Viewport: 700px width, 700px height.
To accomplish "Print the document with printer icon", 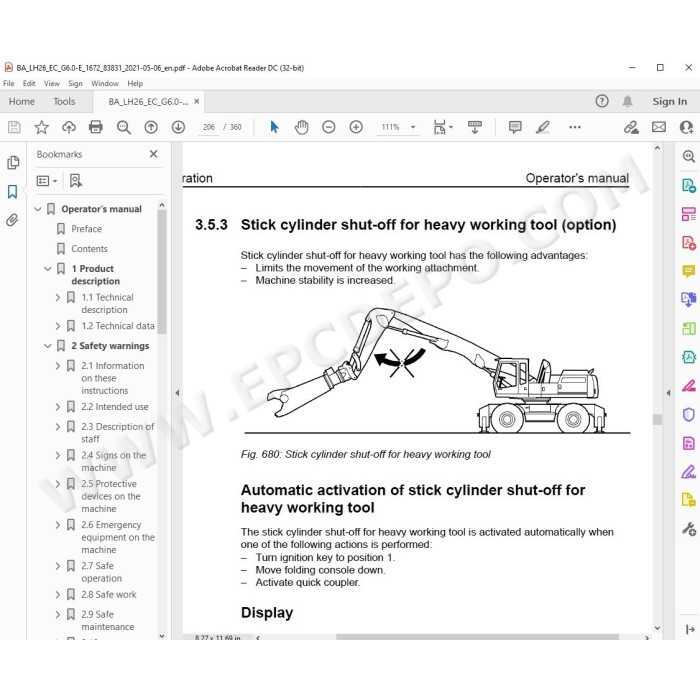I will 96,127.
